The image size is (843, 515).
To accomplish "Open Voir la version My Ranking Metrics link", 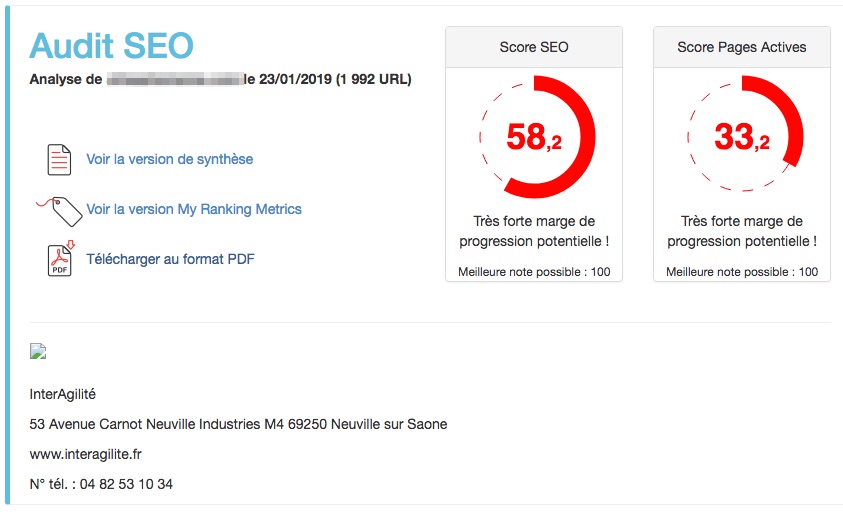I will 194,209.
